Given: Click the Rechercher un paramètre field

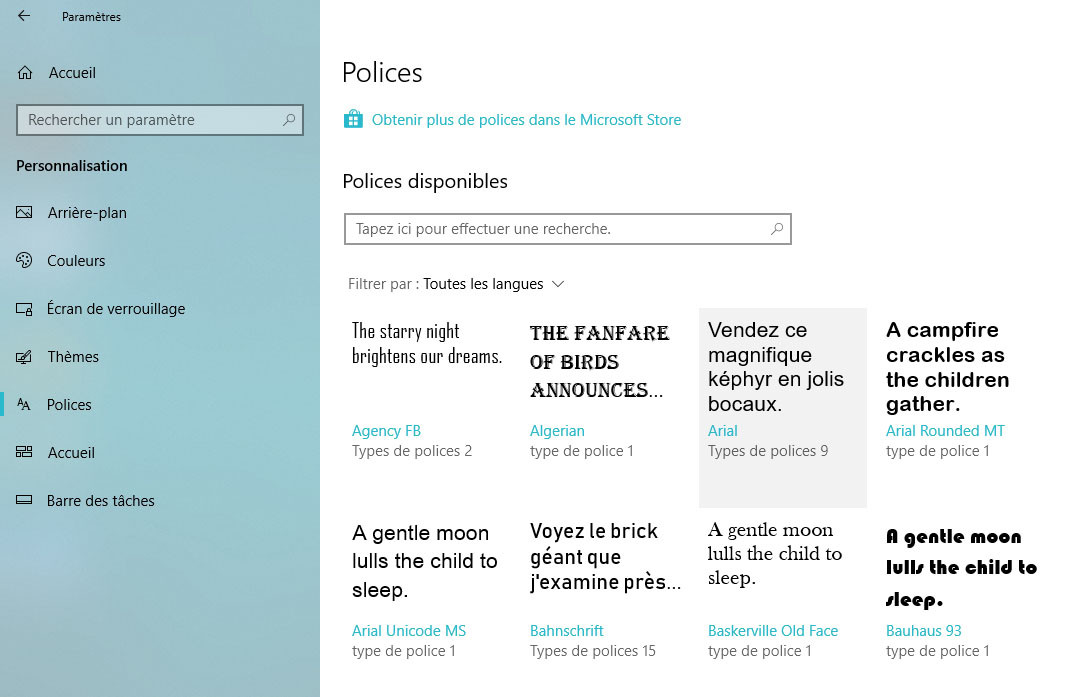Looking at the screenshot, I should point(160,120).
